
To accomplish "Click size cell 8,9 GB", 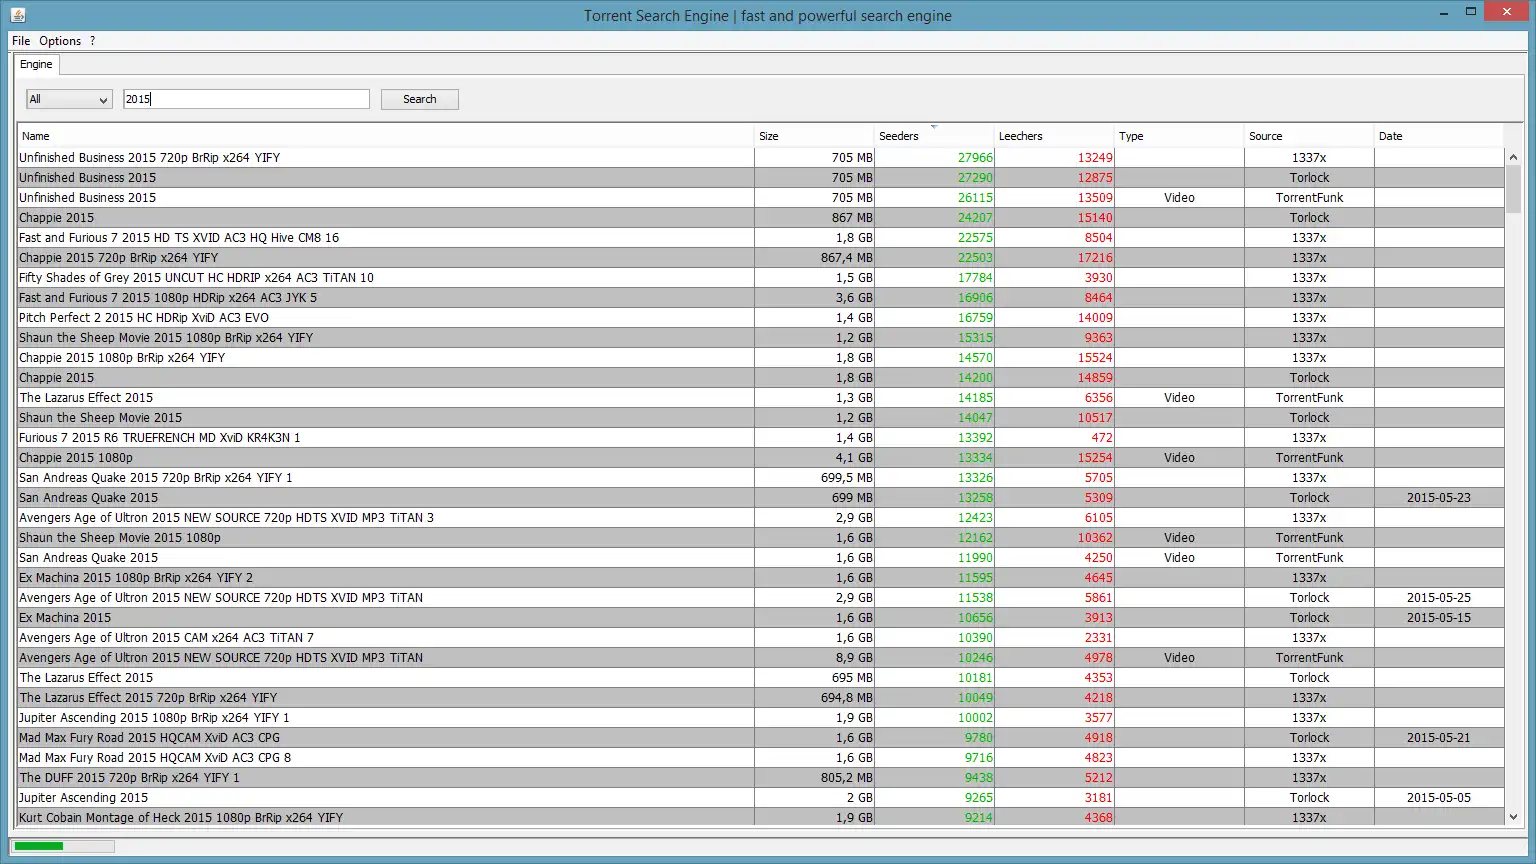I will tap(854, 657).
